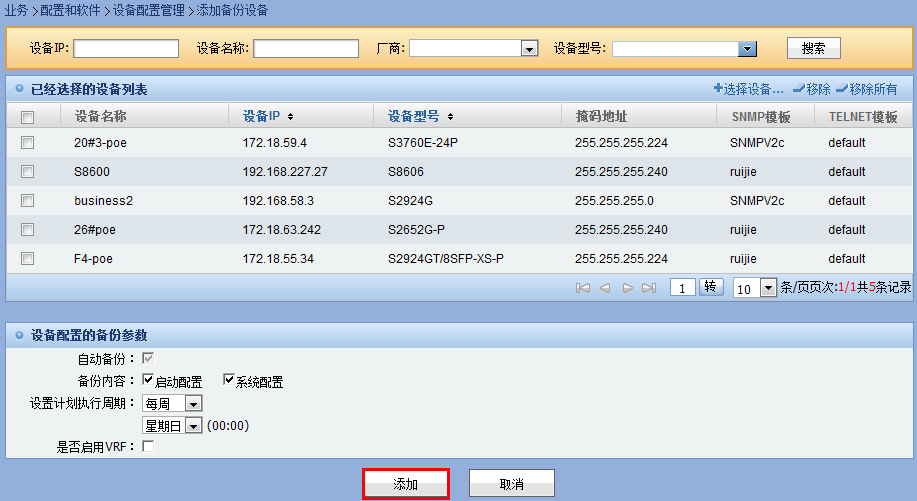917x501 pixels.
Task: Collapse the 已经选择的设备列表 panel icon
Action: [x=19, y=89]
